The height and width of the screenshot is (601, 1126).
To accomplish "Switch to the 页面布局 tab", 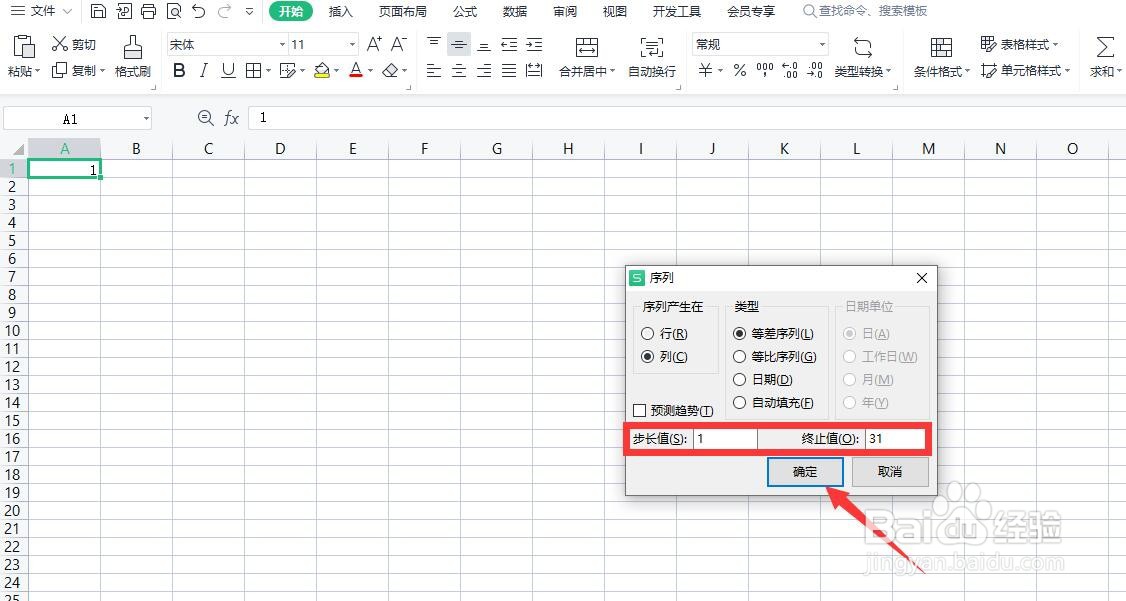I will tap(402, 11).
